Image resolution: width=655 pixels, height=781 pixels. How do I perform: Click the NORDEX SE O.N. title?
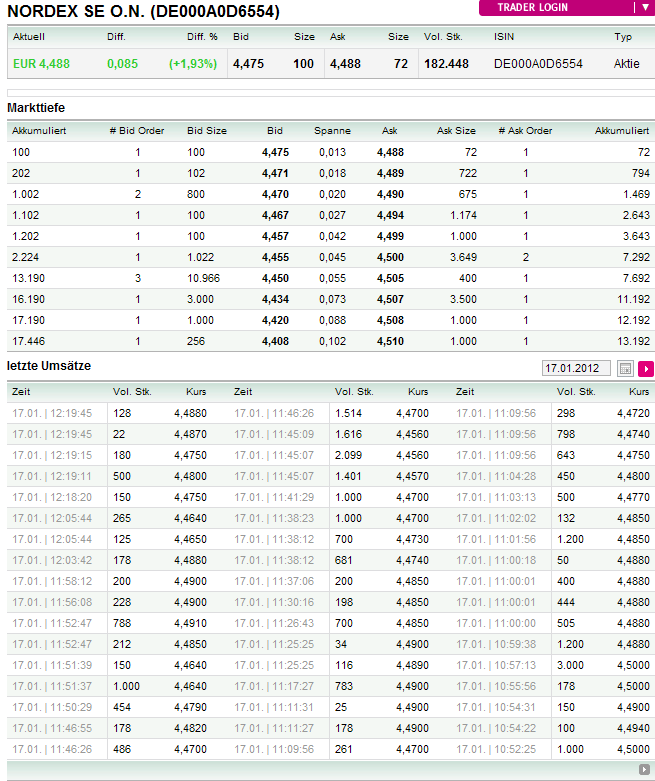(x=144, y=12)
